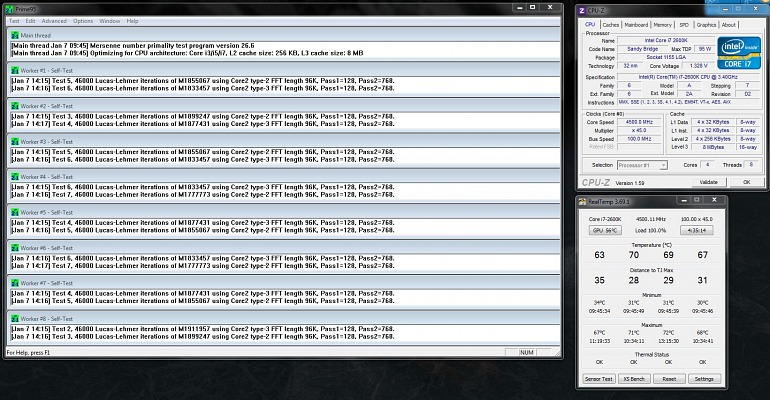Click the Worker #2 Self-Test icon
Screen dimensions: 770x400
click(15, 106)
